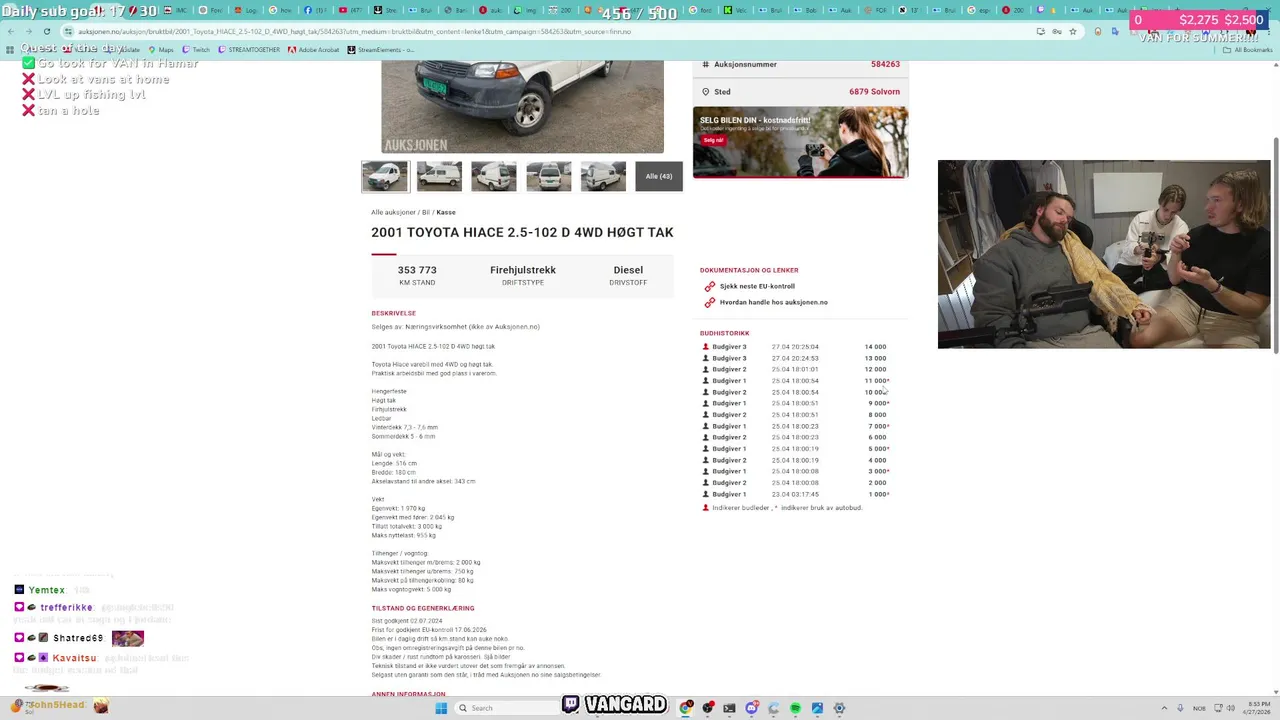Click the bidder icon on the 14 000 bid row
Screen dimensions: 1280x720
705,347
